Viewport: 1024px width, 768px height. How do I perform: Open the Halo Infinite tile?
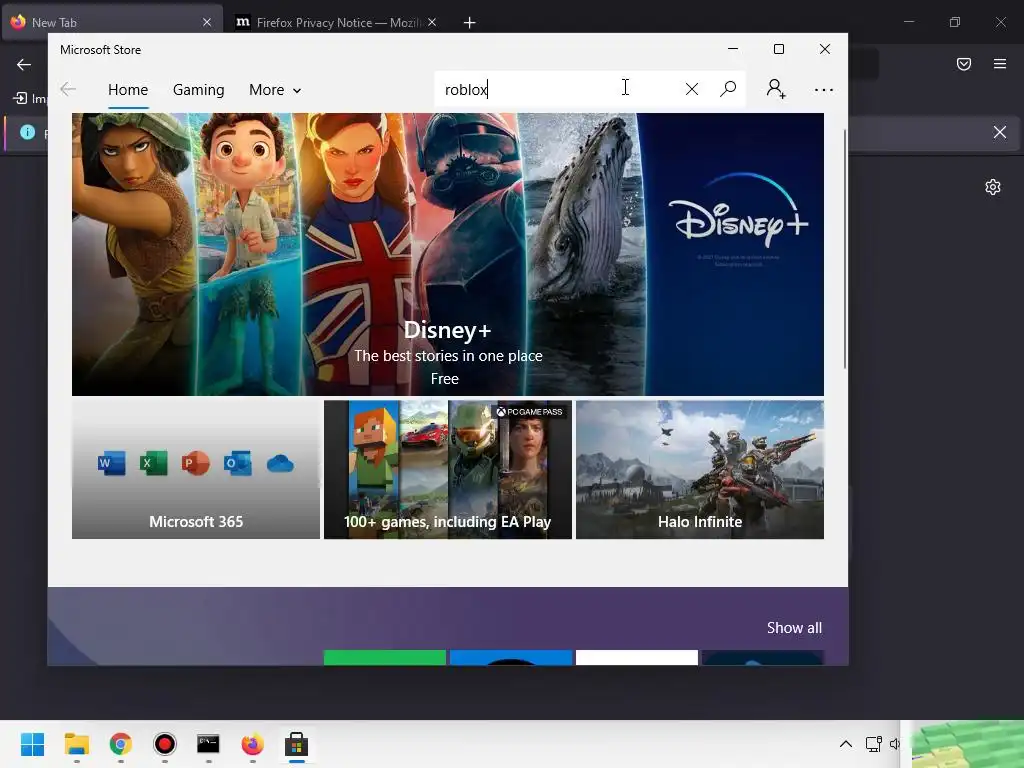pos(700,470)
